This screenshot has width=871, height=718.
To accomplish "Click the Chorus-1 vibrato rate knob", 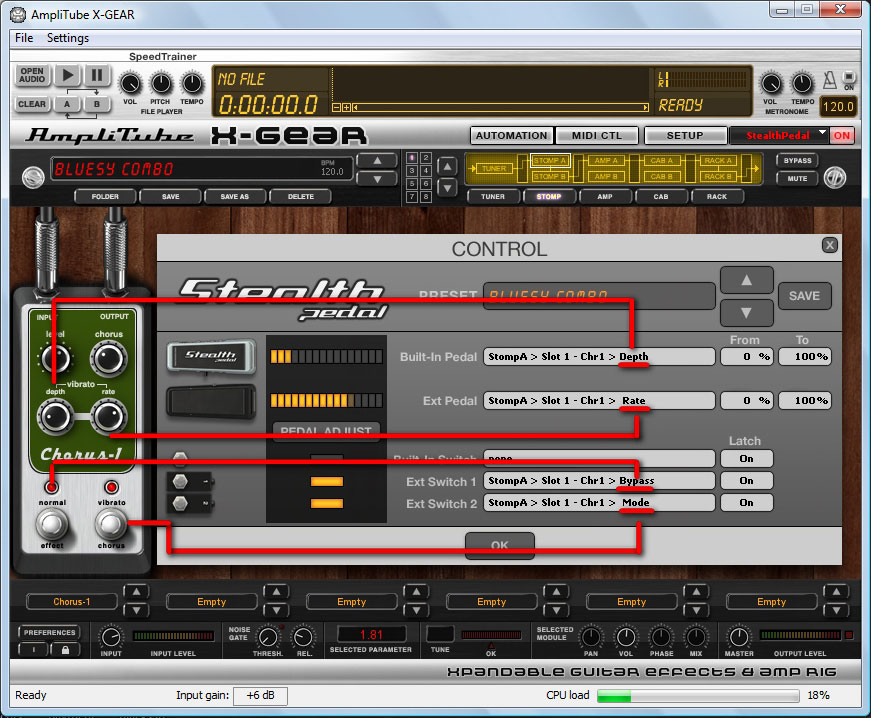I will click(109, 416).
